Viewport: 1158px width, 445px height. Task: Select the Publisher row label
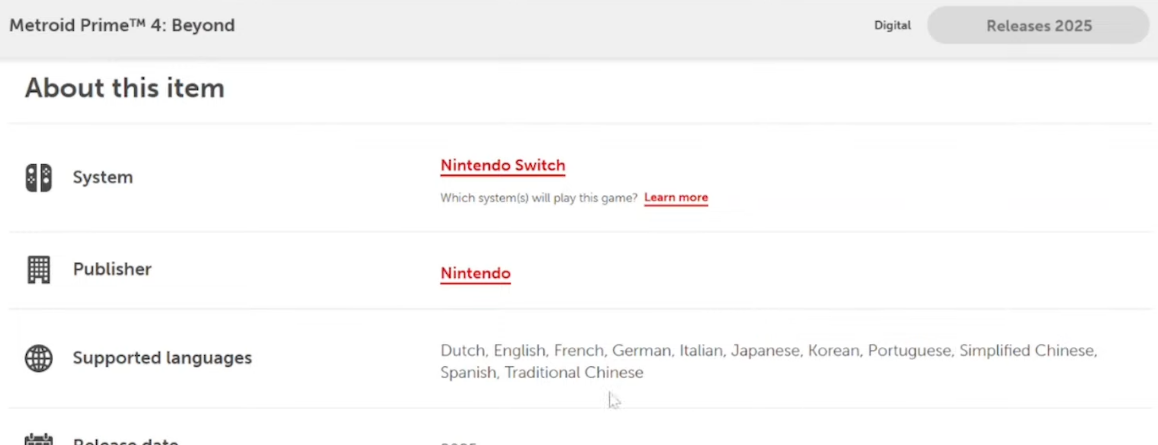112,270
